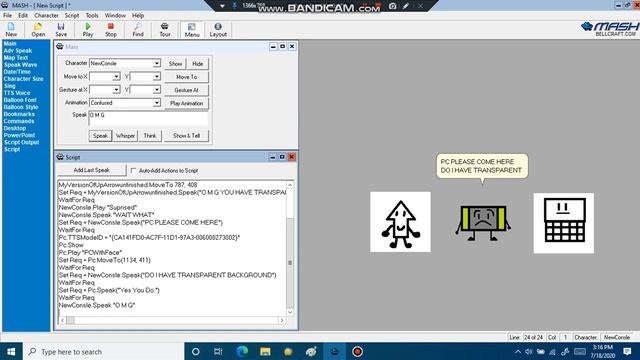Click the volume tray icon
Image resolution: width=640 pixels, height=360 pixels.
(529, 351)
